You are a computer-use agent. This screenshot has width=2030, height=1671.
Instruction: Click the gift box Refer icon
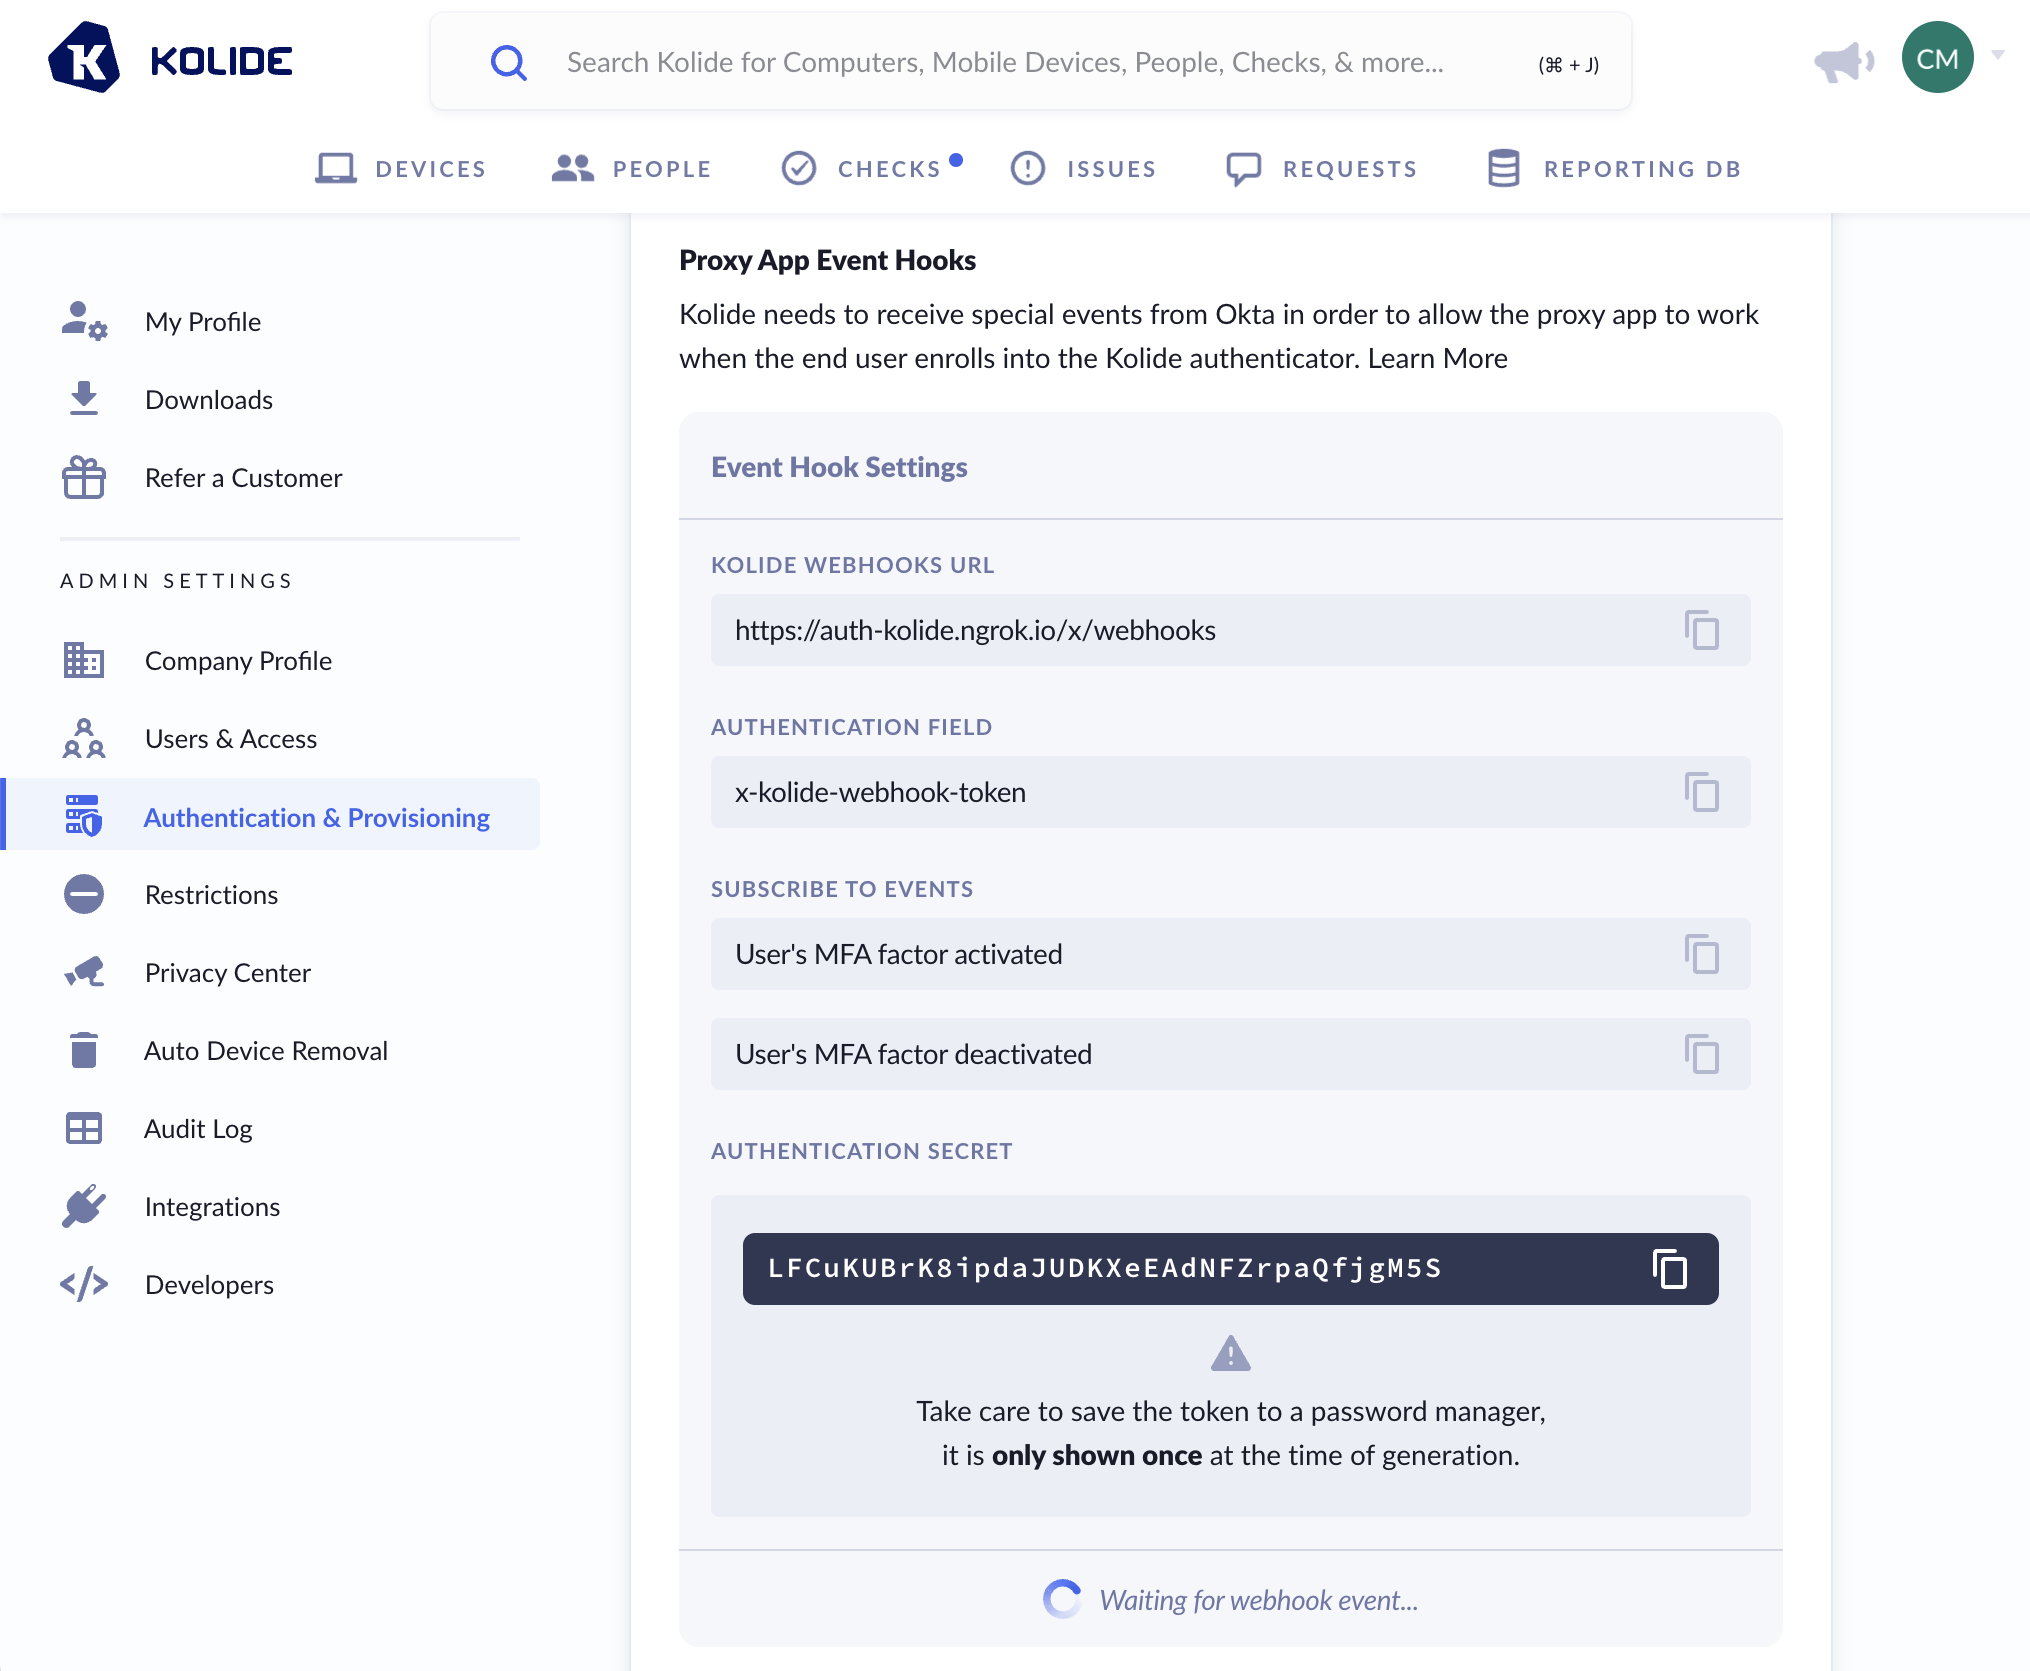coord(84,477)
